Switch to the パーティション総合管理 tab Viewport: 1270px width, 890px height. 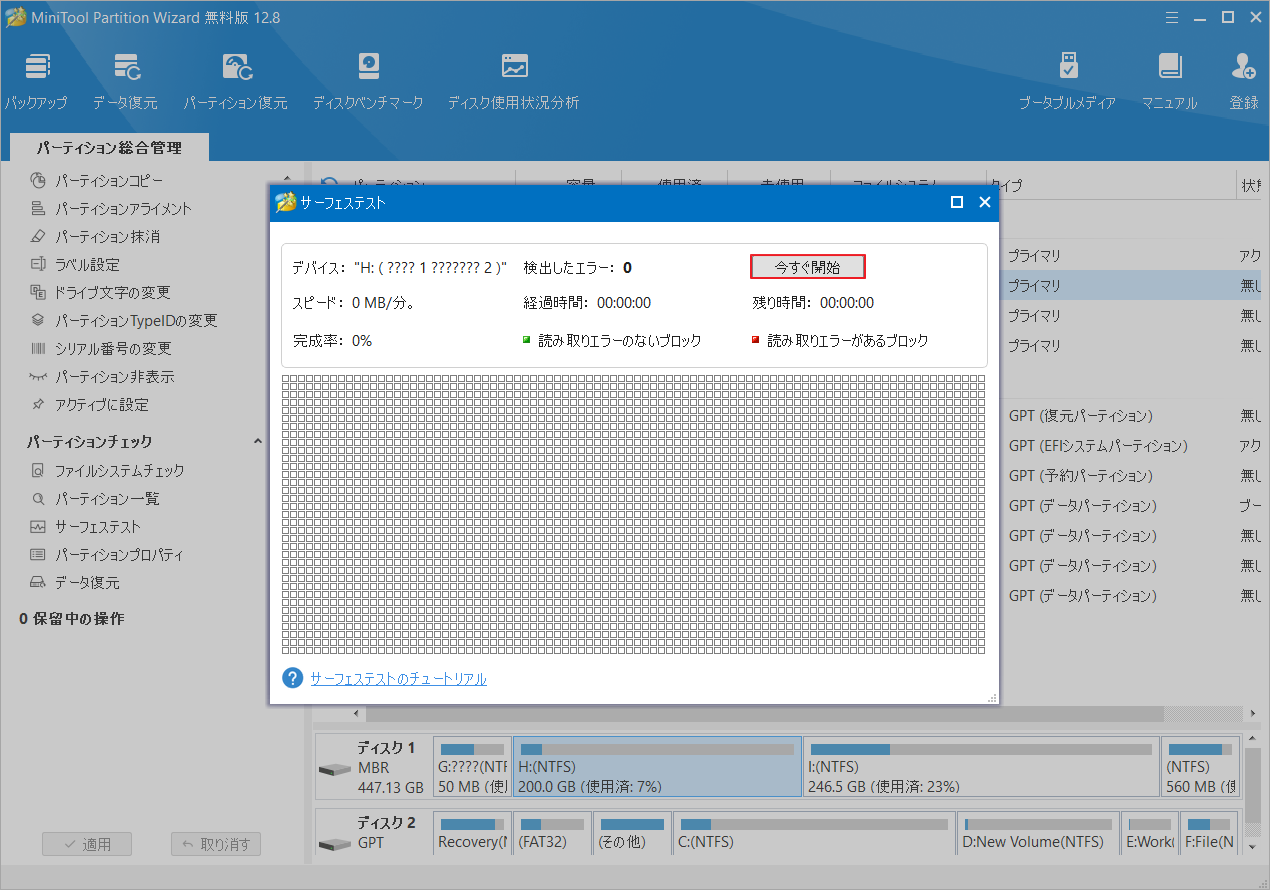[107, 147]
